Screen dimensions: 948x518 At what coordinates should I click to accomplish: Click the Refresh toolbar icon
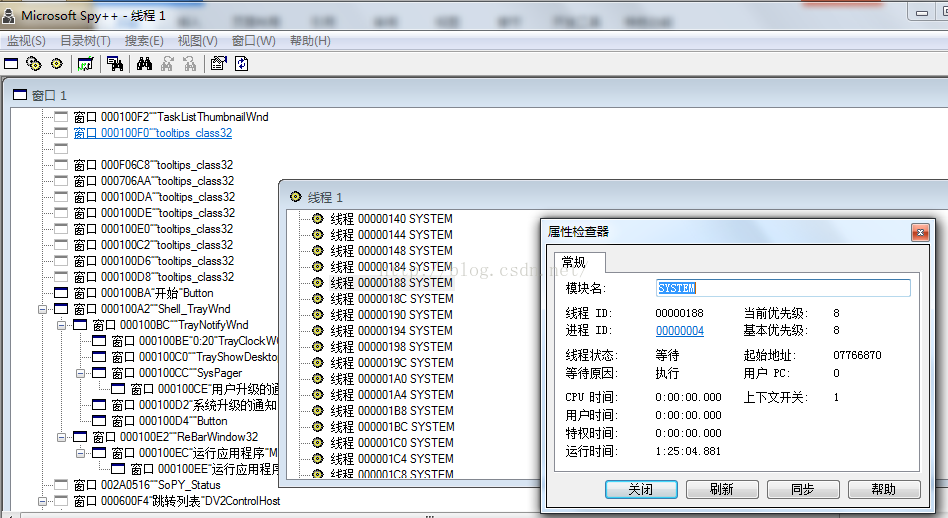click(242, 63)
